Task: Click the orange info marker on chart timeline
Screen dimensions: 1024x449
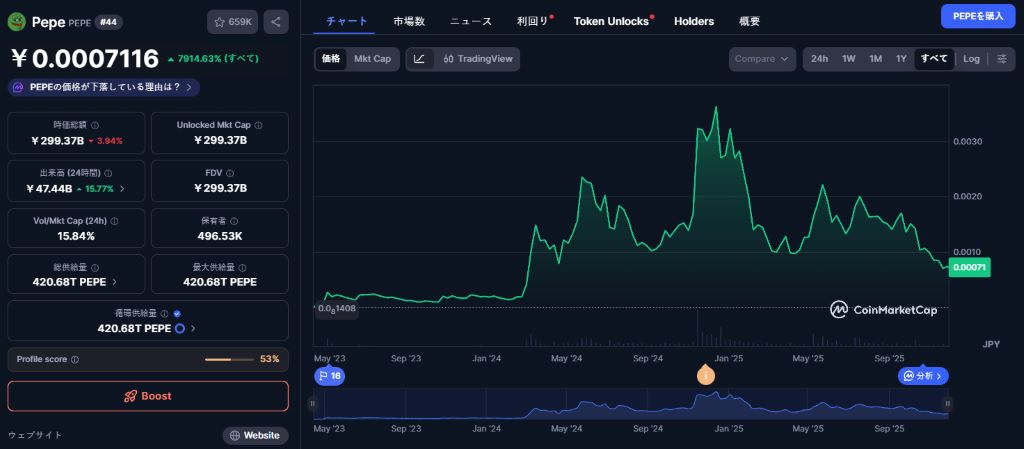Action: coord(705,376)
